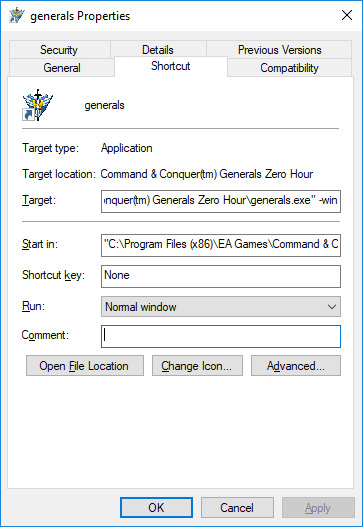The height and width of the screenshot is (527, 363).
Task: Select the Shortcut tab
Action: [171, 66]
